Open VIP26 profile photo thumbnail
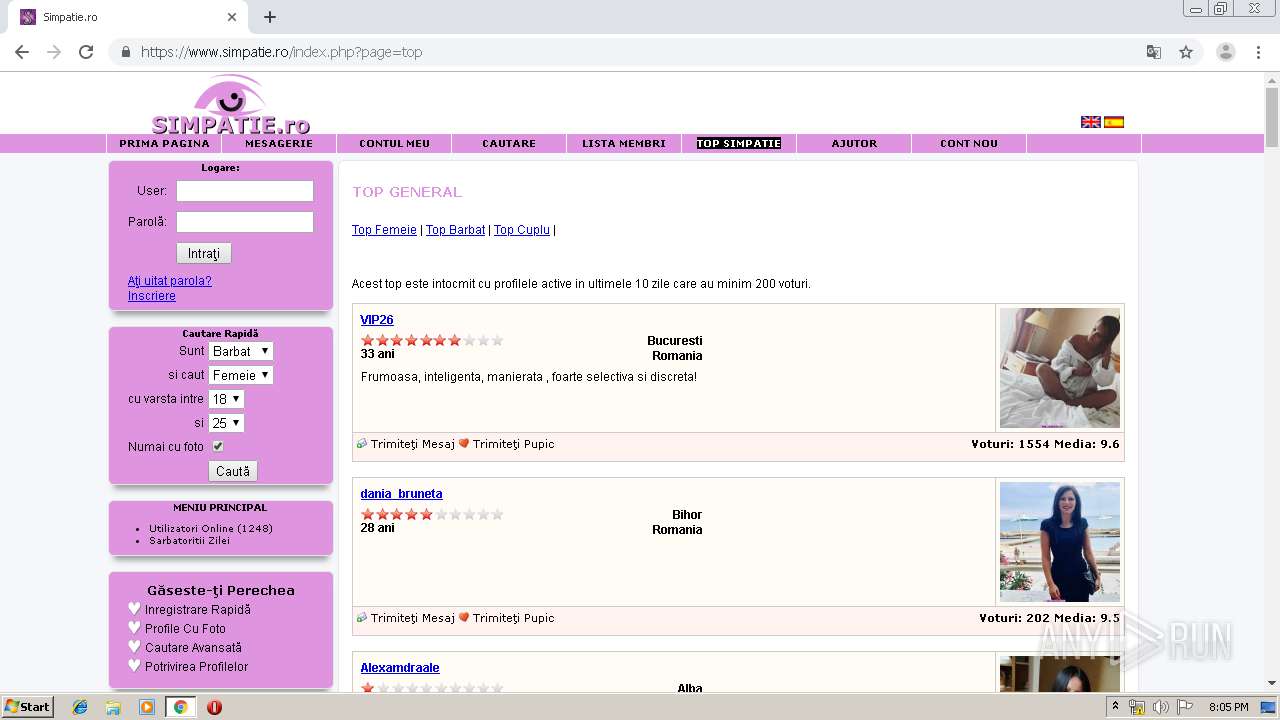Viewport: 1280px width, 720px height. click(x=1060, y=368)
